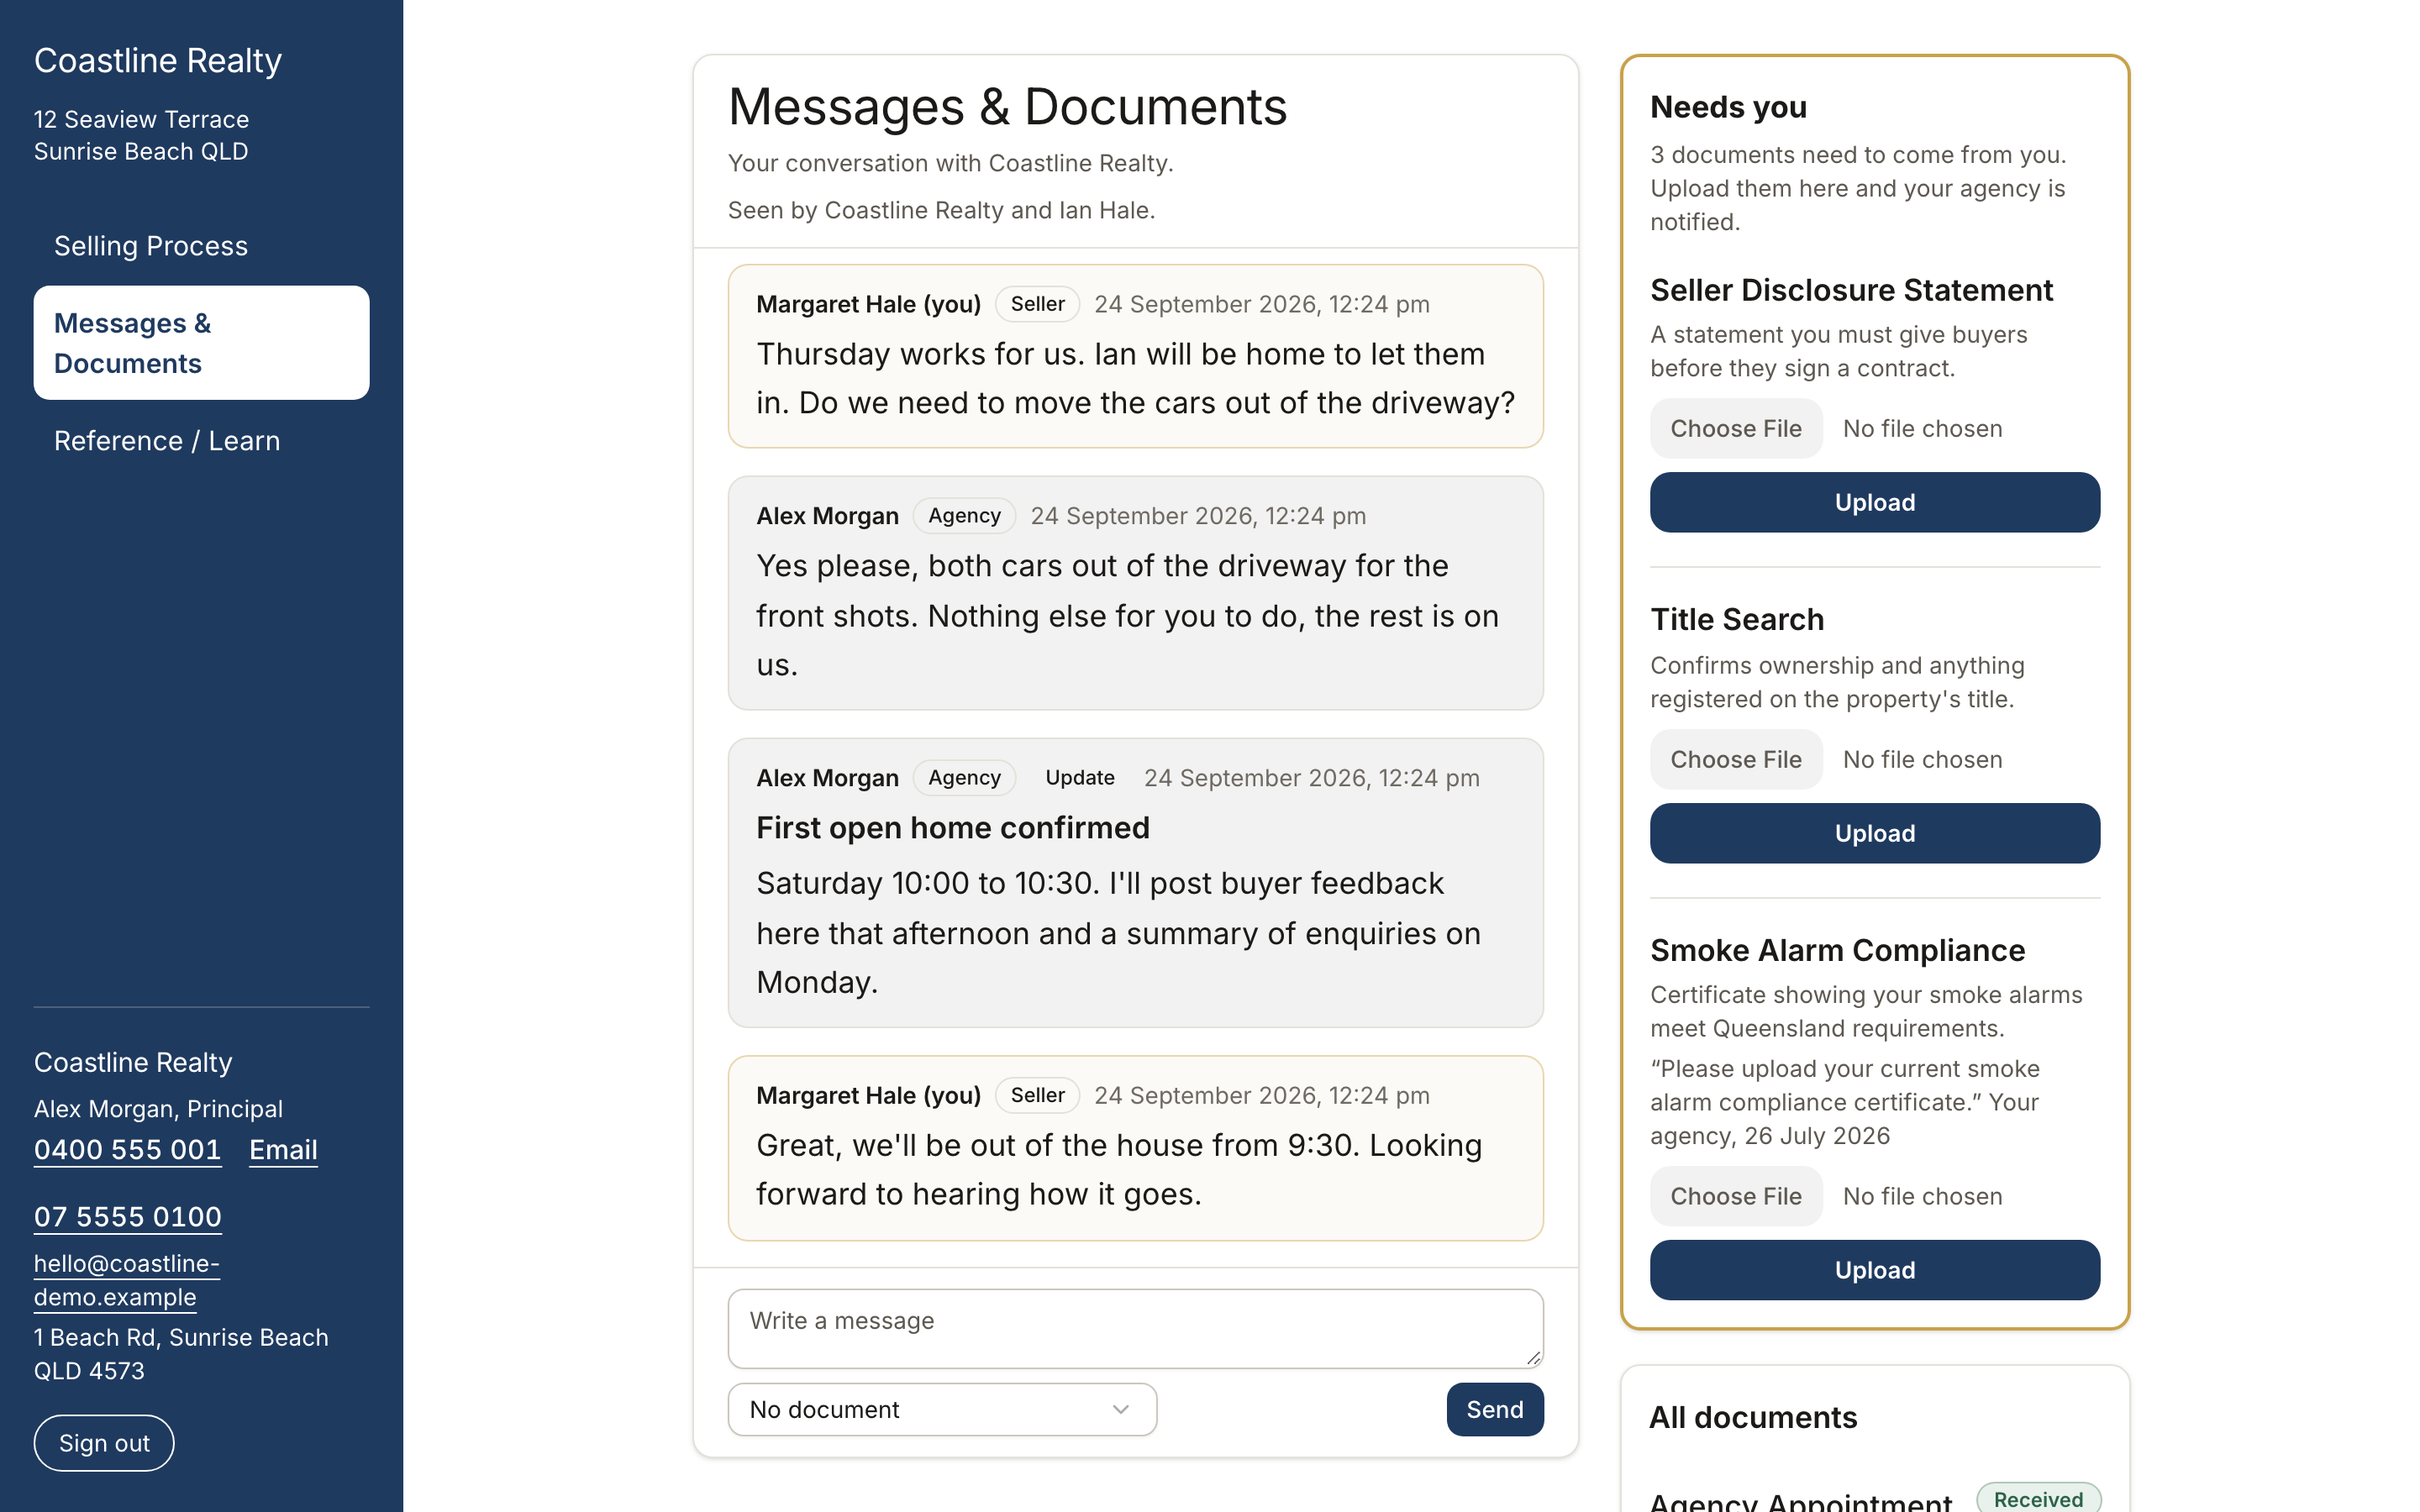
Task: Click Agency badge on Yes please message
Action: point(964,515)
